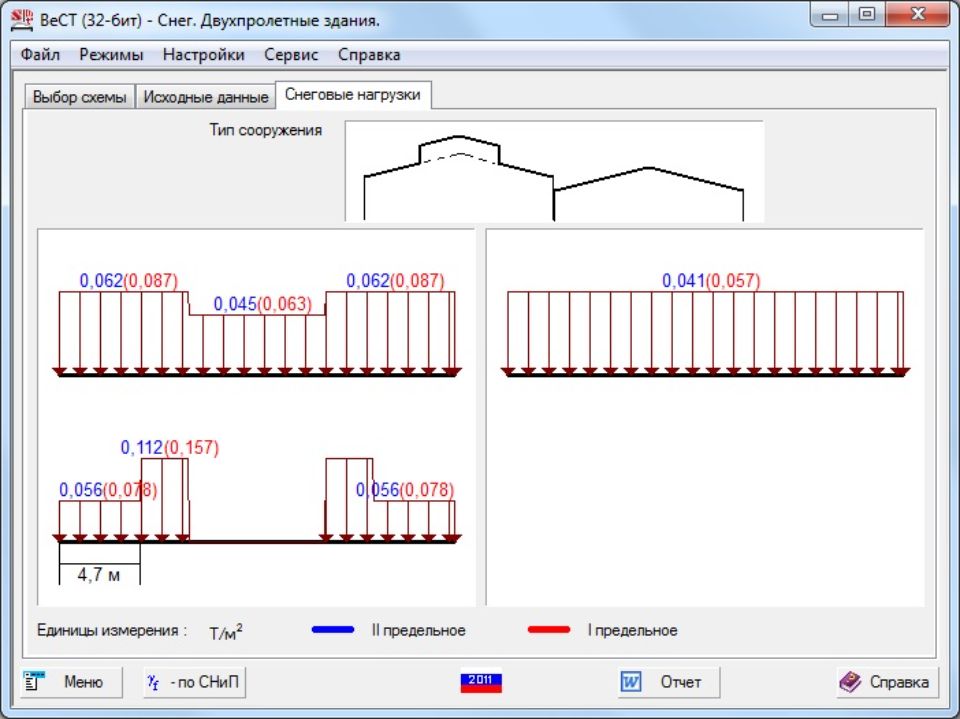Click the Russian flag 2011 icon
This screenshot has width=960, height=719.
(480, 682)
